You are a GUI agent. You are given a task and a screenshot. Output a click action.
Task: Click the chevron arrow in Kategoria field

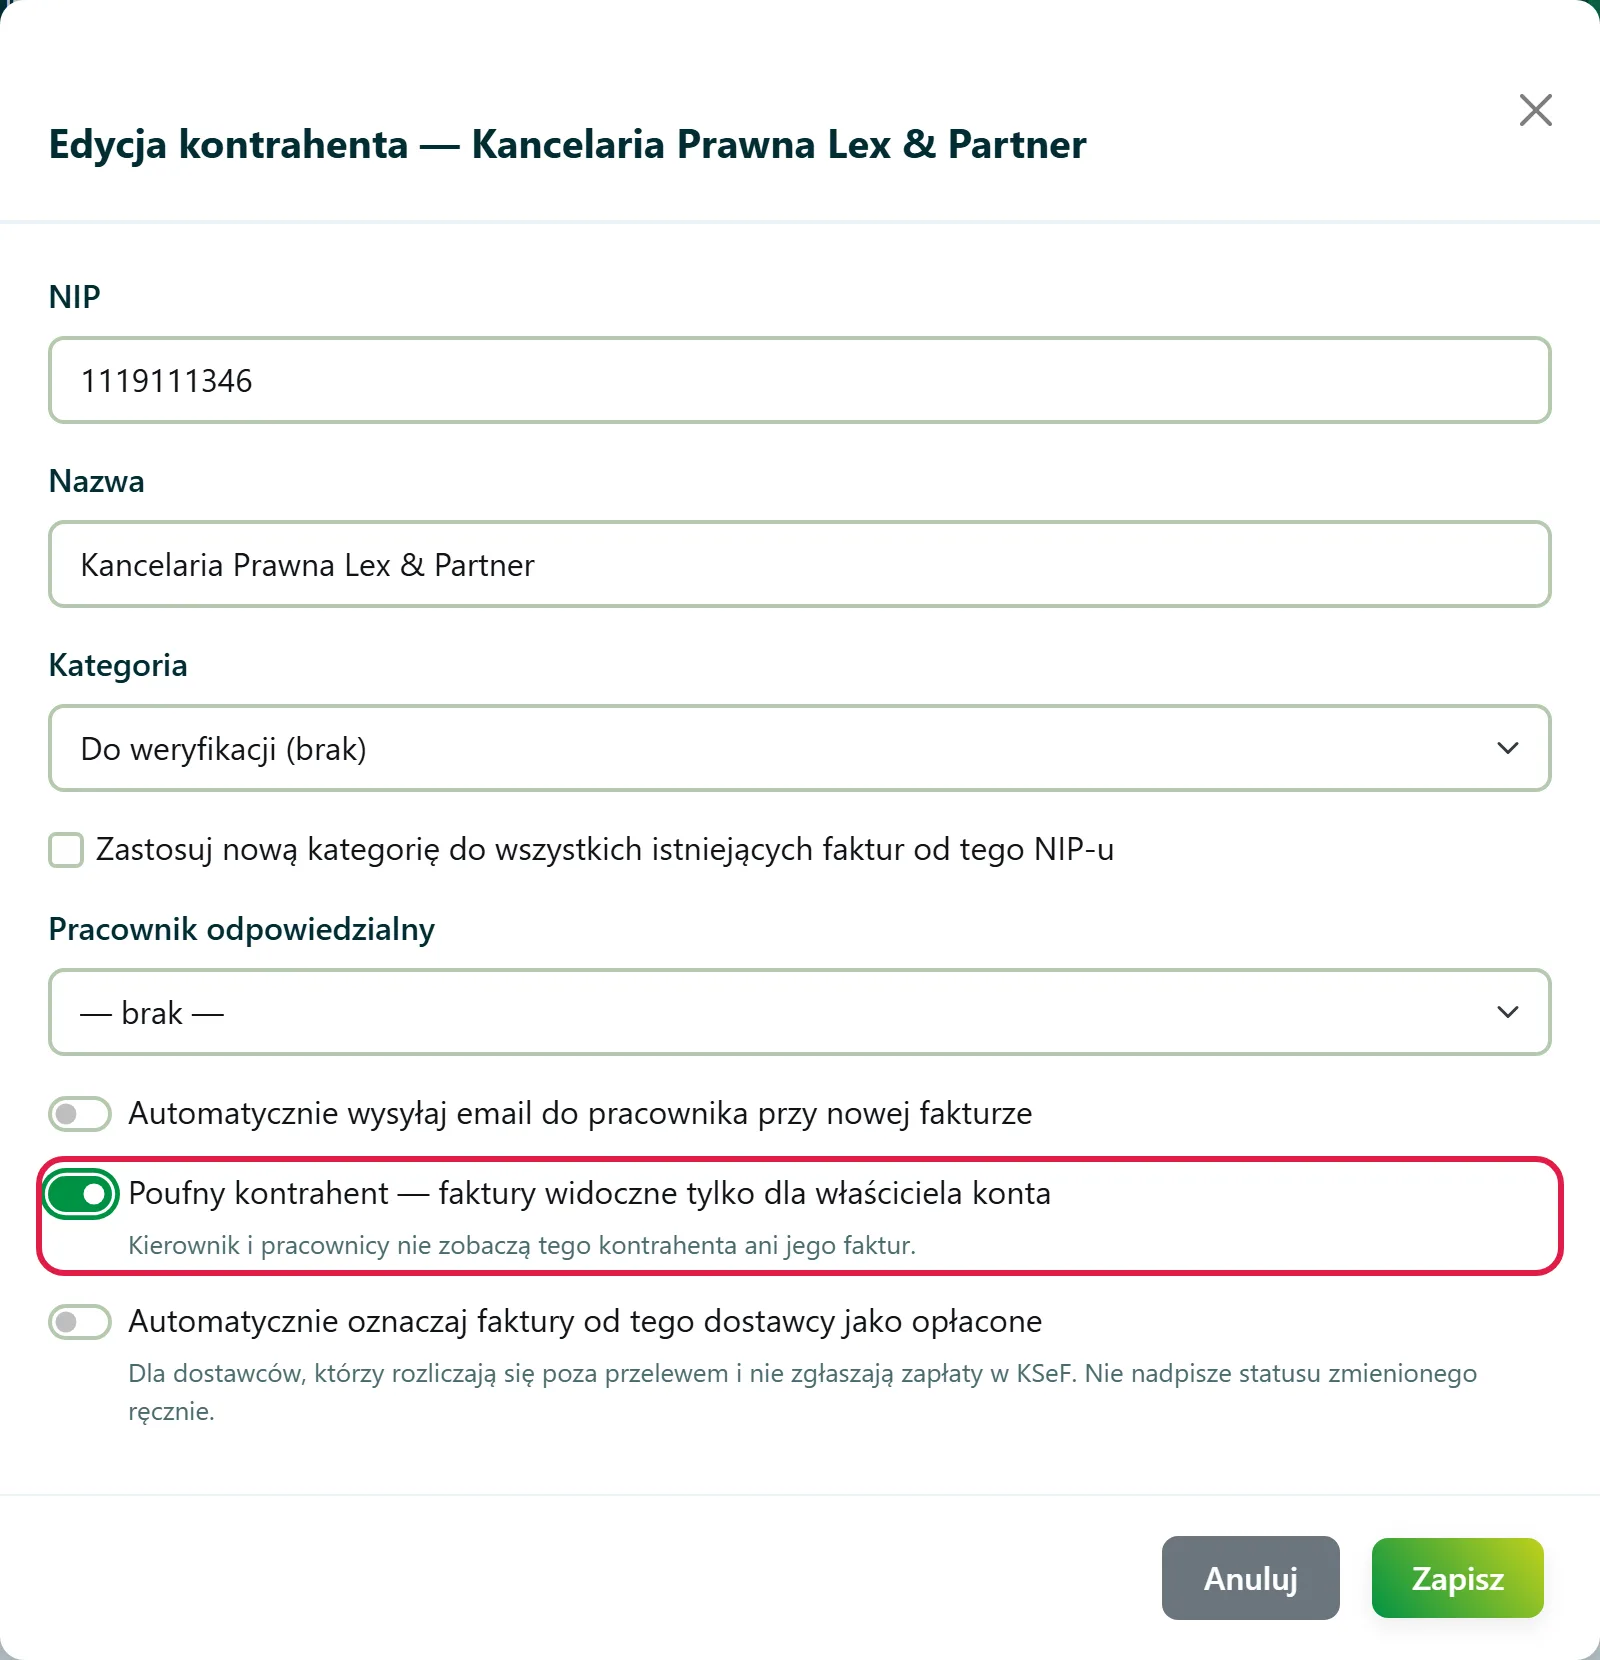pos(1508,748)
